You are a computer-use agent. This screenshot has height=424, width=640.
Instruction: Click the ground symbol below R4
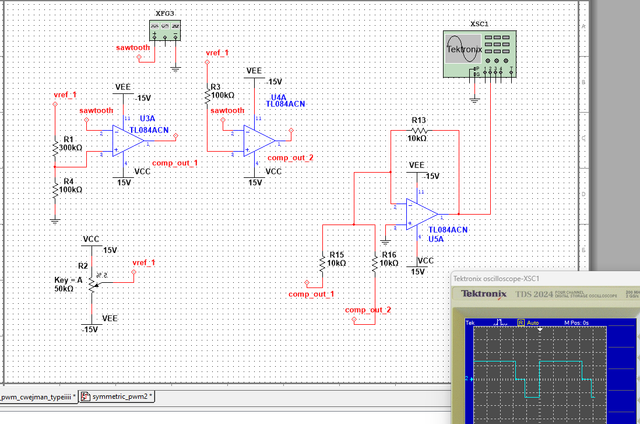55,221
